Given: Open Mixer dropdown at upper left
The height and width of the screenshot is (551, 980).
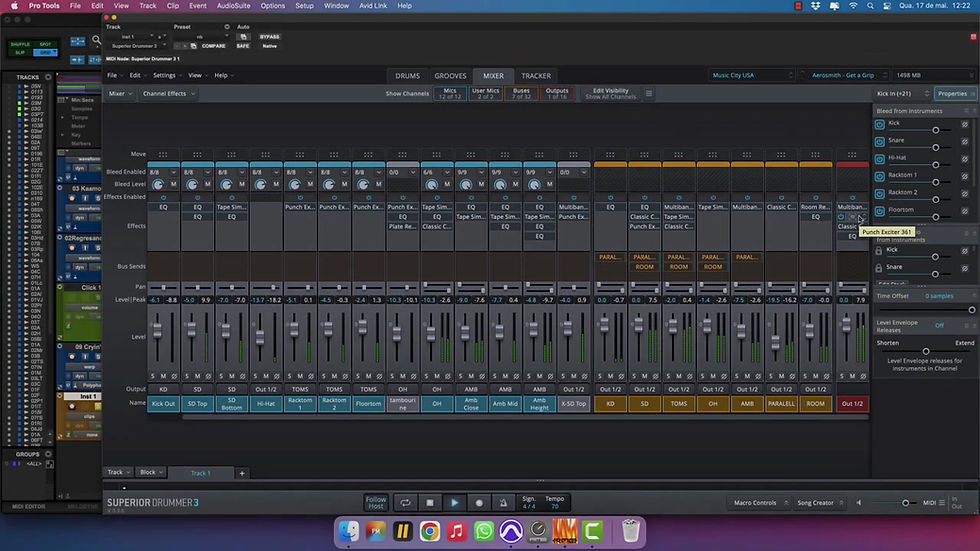Looking at the screenshot, I should coord(121,94).
